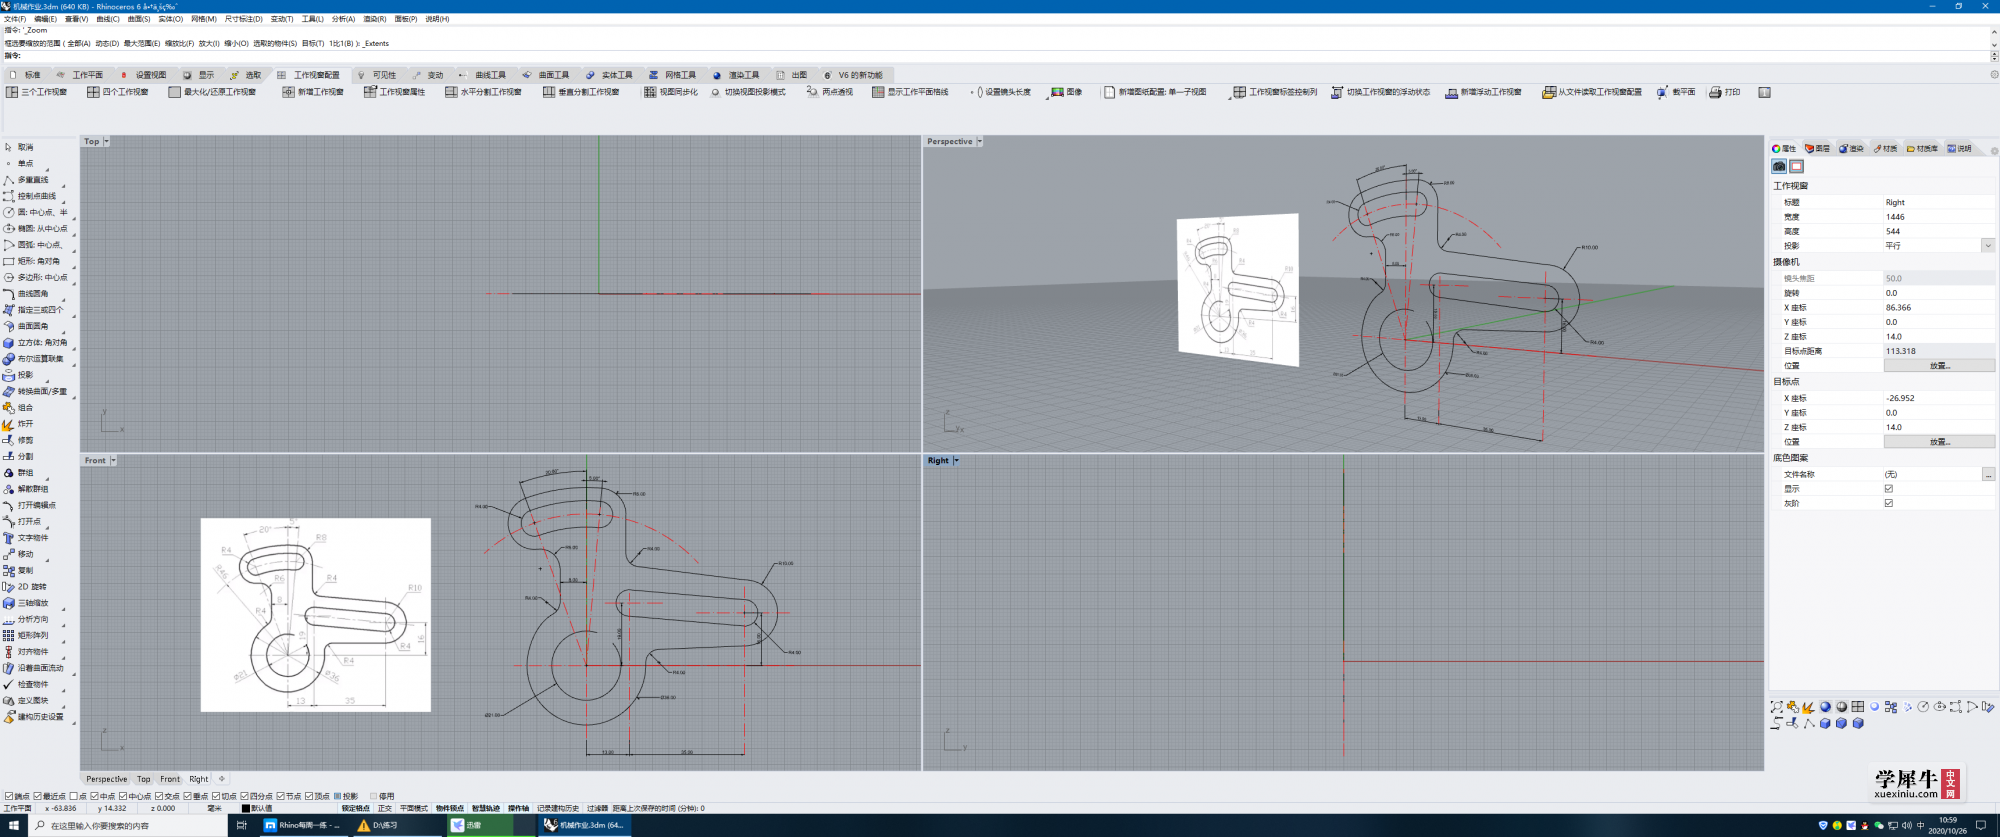This screenshot has width=2000, height=837.
Task: Click the reference image thumbnail in Front viewport
Action: 316,615
